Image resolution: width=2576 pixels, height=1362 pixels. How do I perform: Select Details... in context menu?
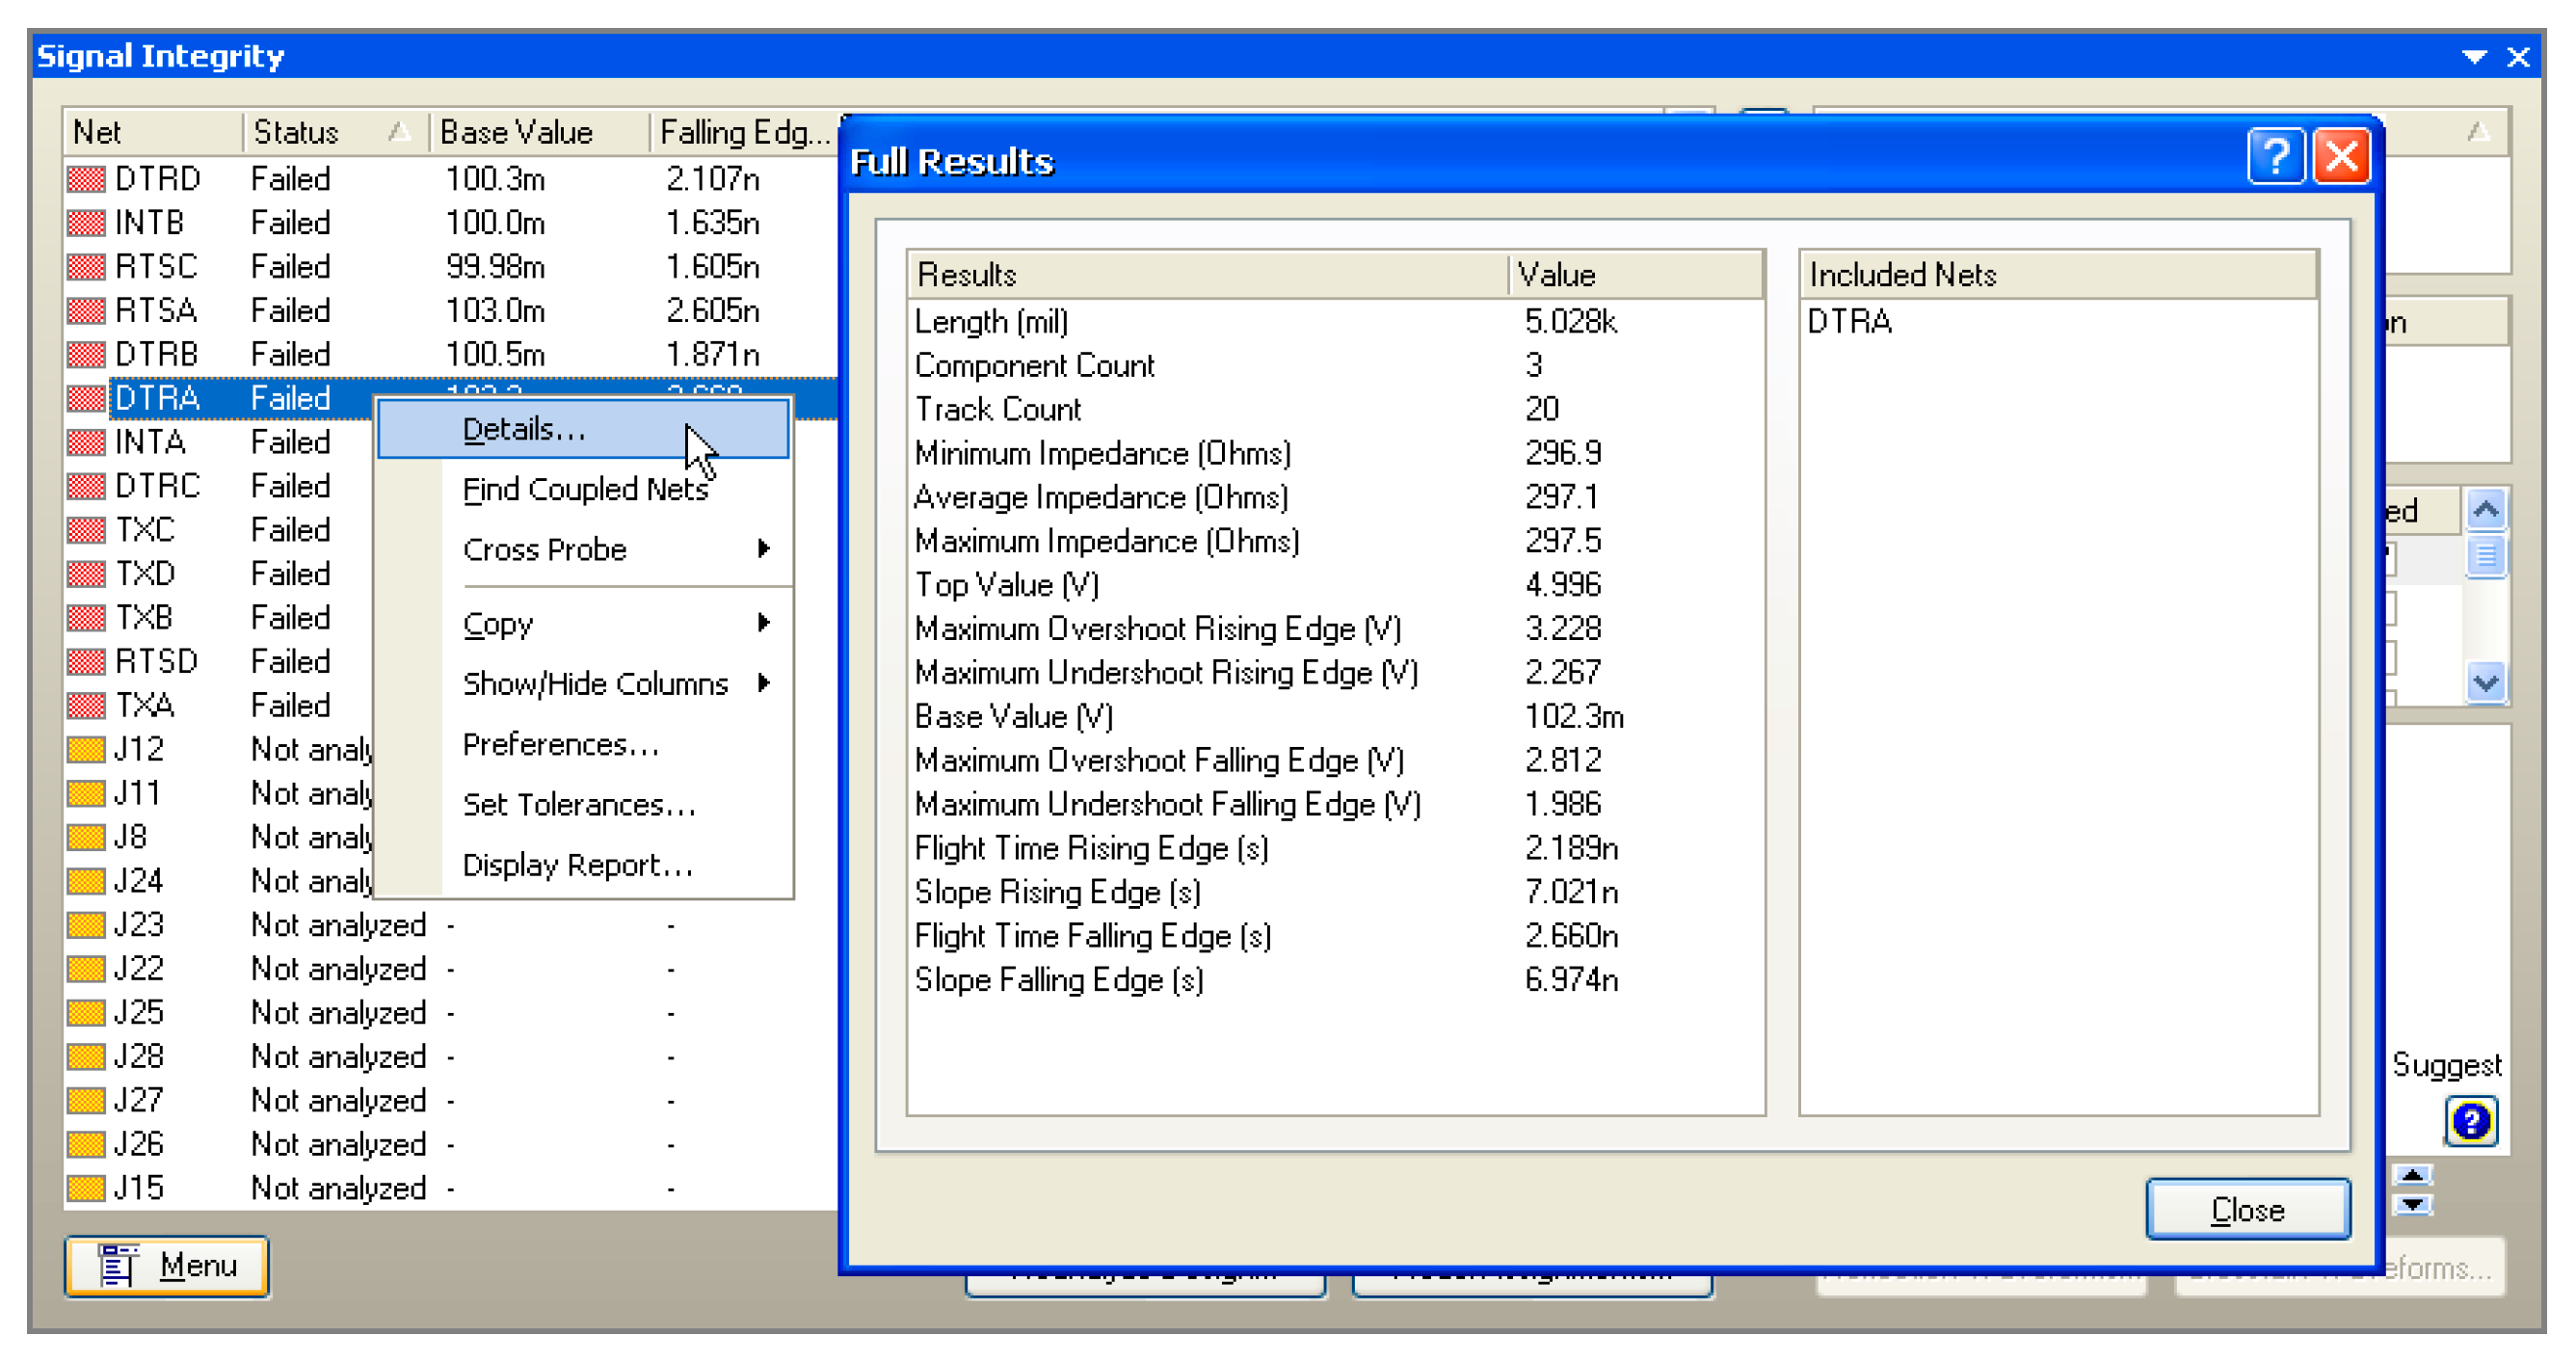tap(523, 429)
